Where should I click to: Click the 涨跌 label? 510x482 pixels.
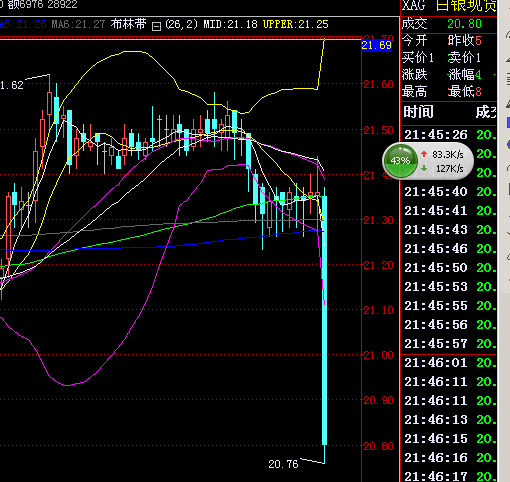pos(414,74)
